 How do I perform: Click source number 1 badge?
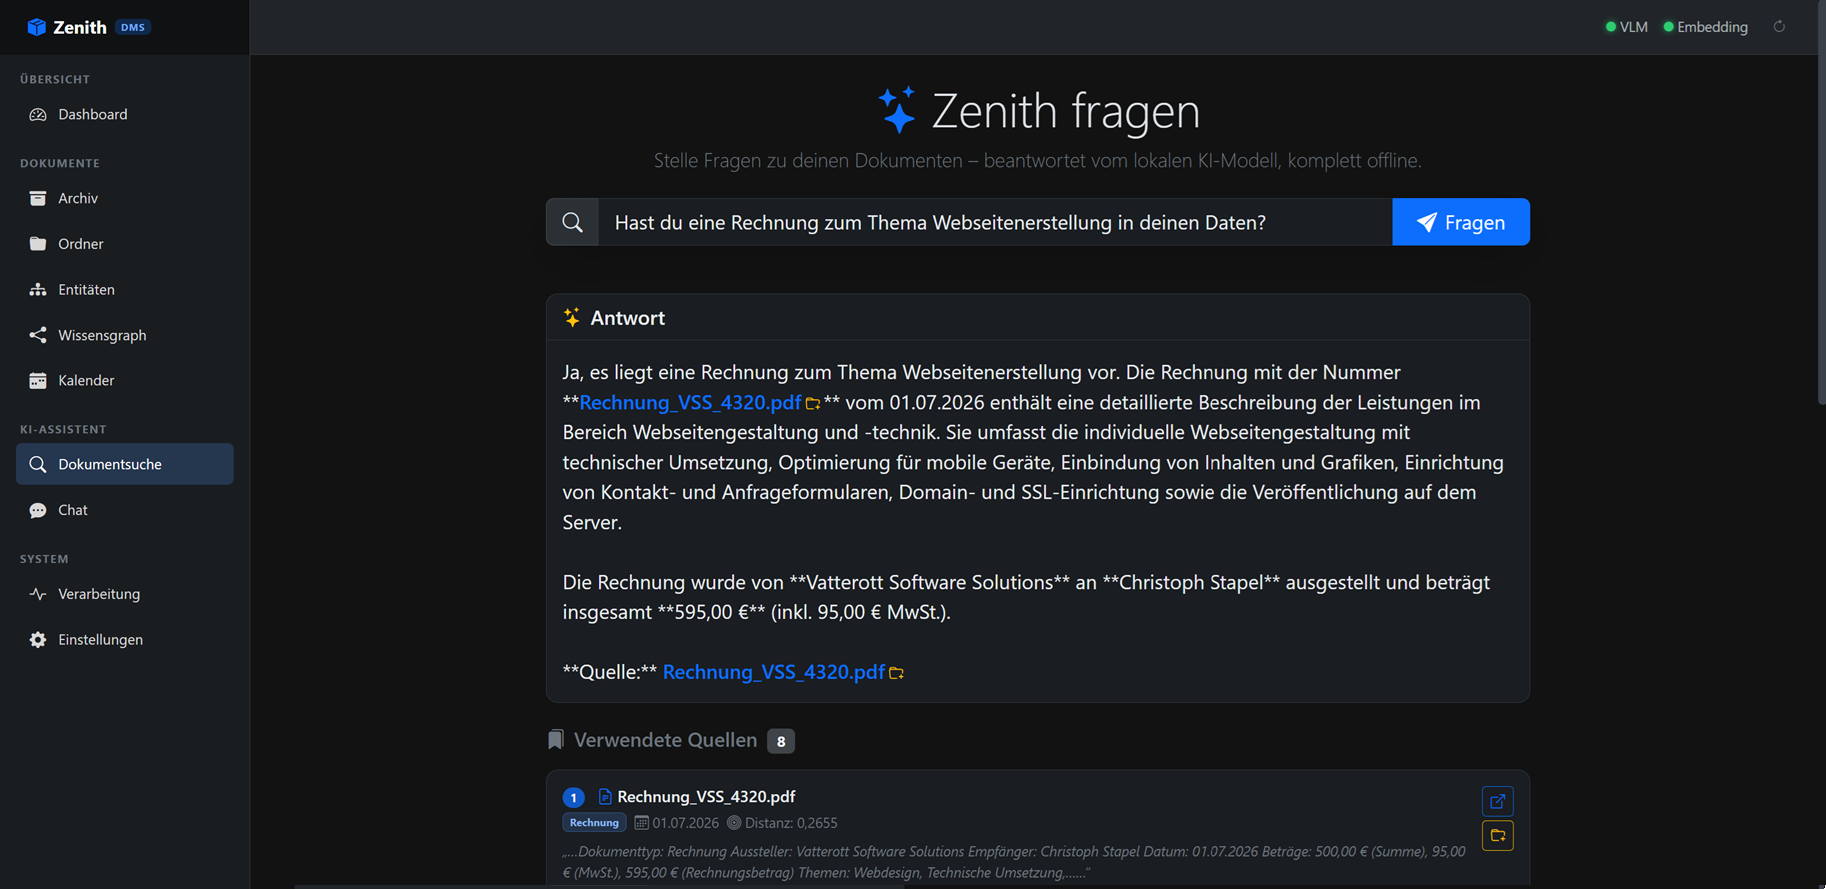click(x=573, y=797)
